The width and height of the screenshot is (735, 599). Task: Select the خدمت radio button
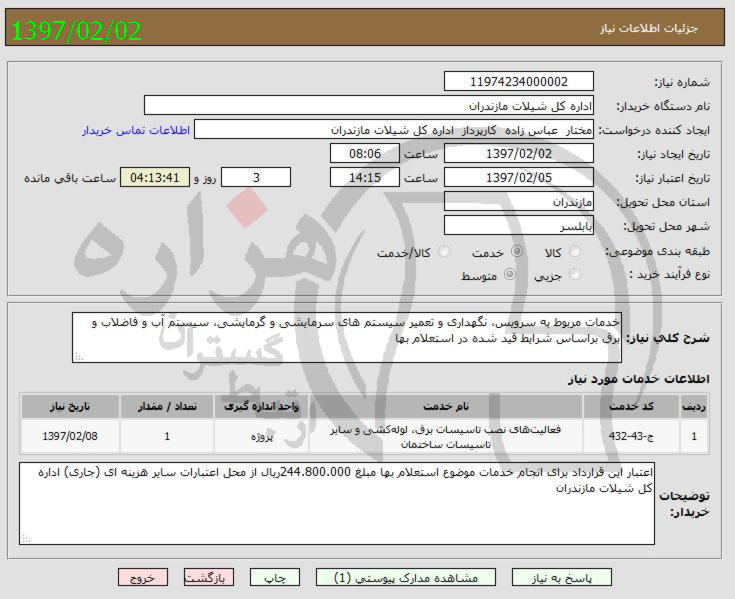click(517, 252)
